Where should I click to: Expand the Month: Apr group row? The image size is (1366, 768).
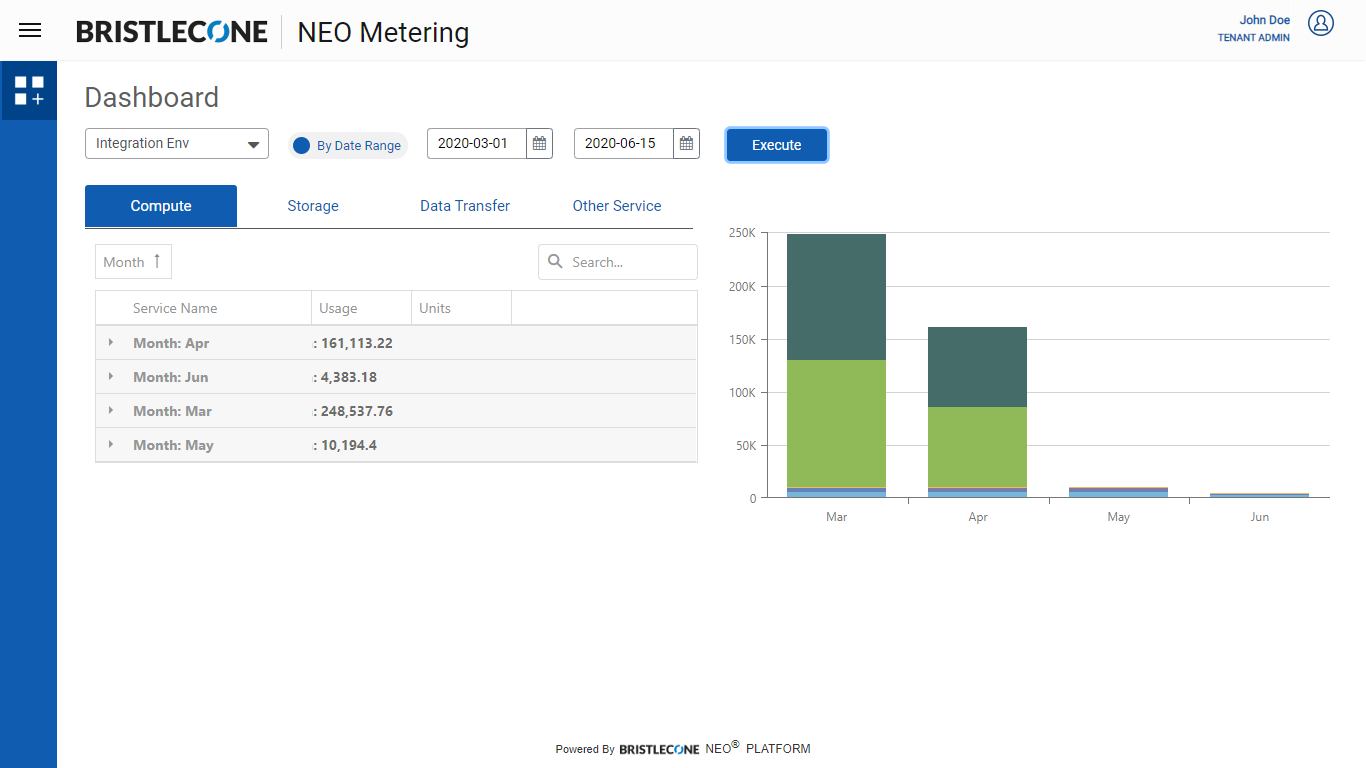[111, 343]
